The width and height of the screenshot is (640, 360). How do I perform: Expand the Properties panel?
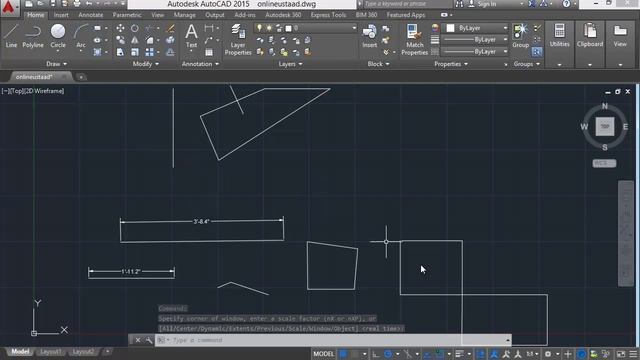451,64
